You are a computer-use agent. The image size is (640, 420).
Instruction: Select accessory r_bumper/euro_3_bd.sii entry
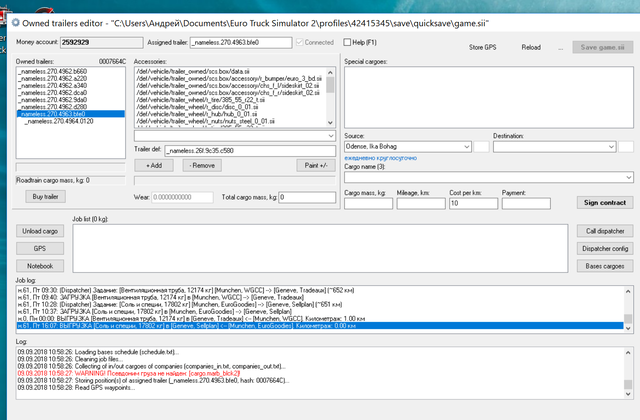pyautogui.click(x=229, y=78)
